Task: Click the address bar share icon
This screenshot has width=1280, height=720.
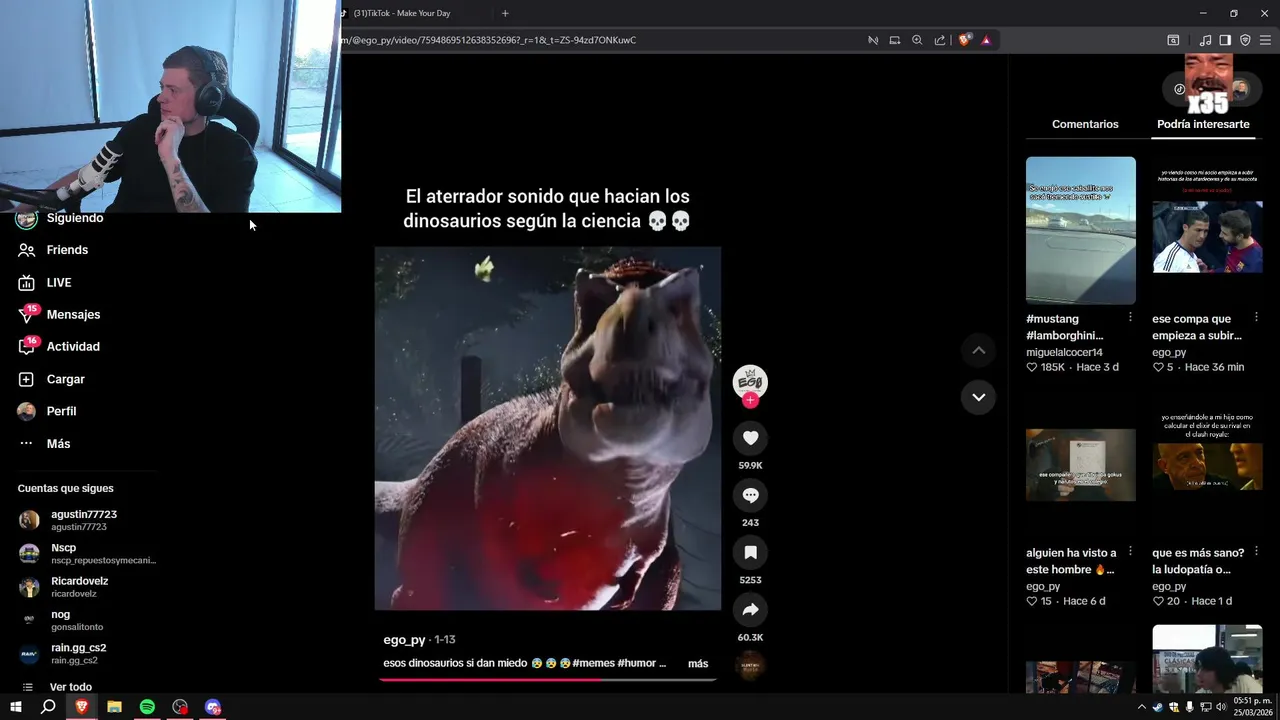Action: coord(940,40)
